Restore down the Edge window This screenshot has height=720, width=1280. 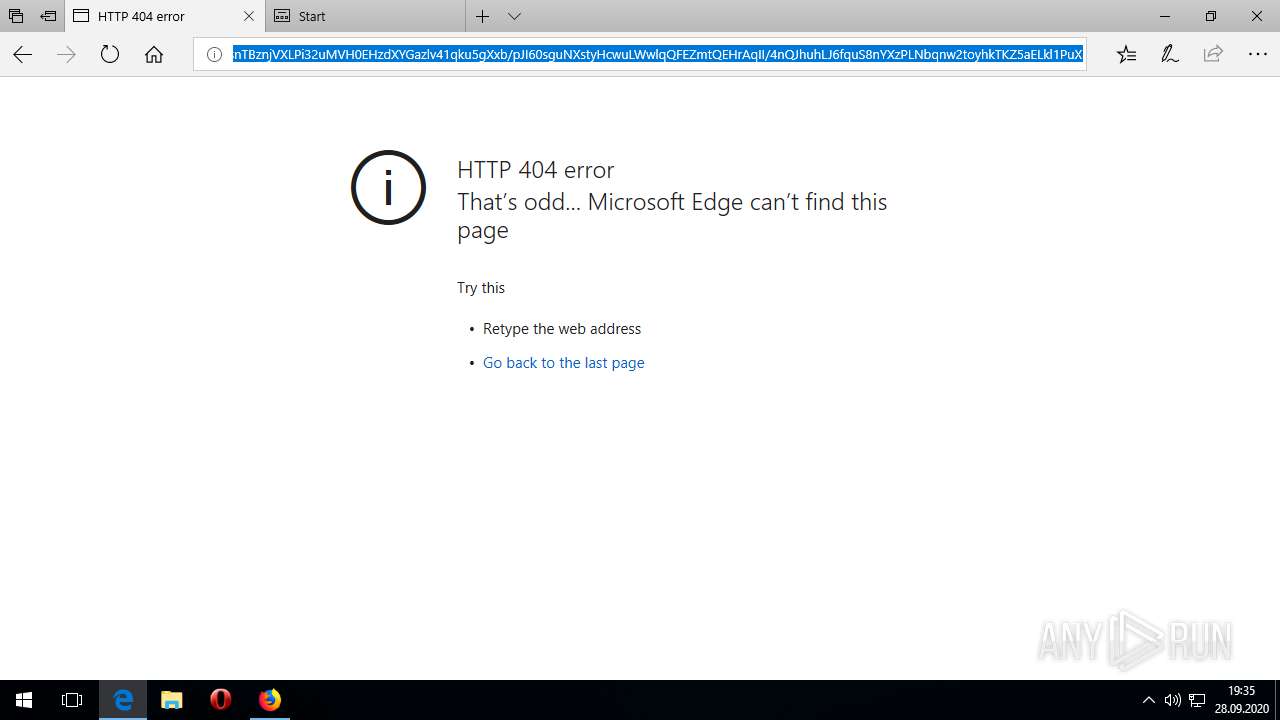1211,16
